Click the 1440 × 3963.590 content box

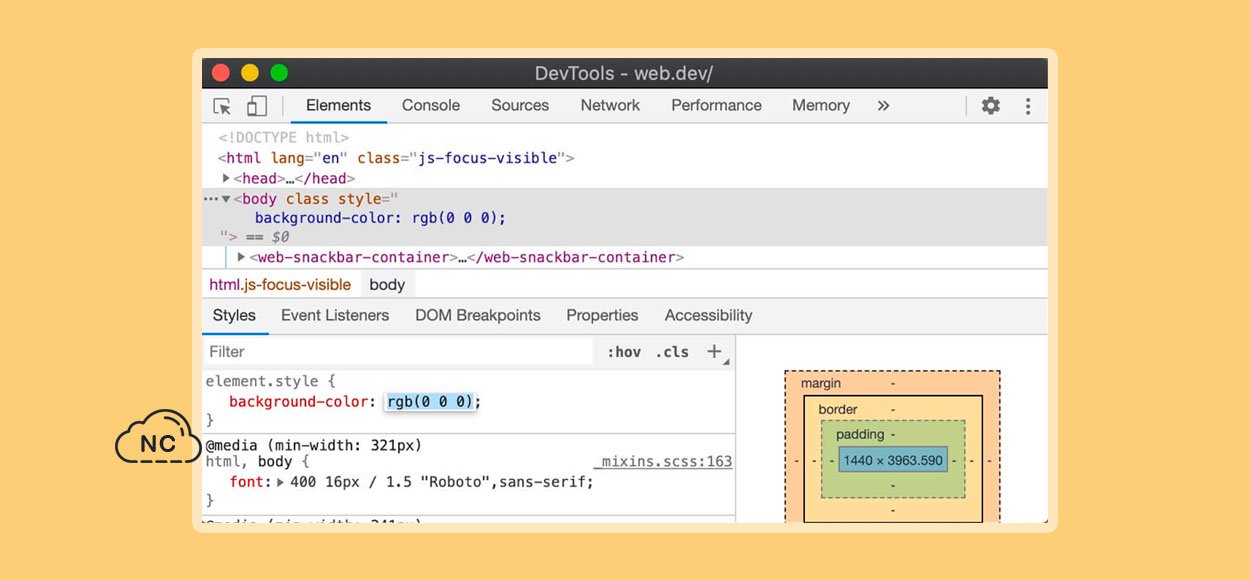[x=893, y=460]
